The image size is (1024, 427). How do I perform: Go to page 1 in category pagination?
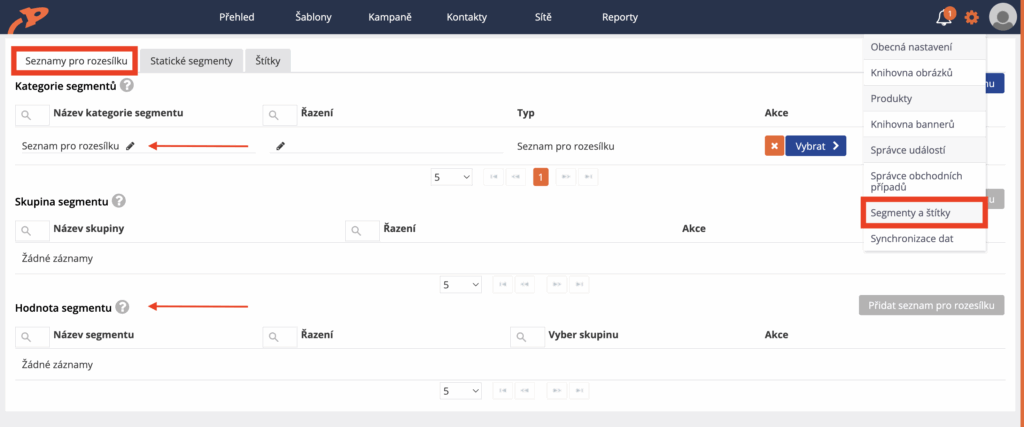point(540,177)
